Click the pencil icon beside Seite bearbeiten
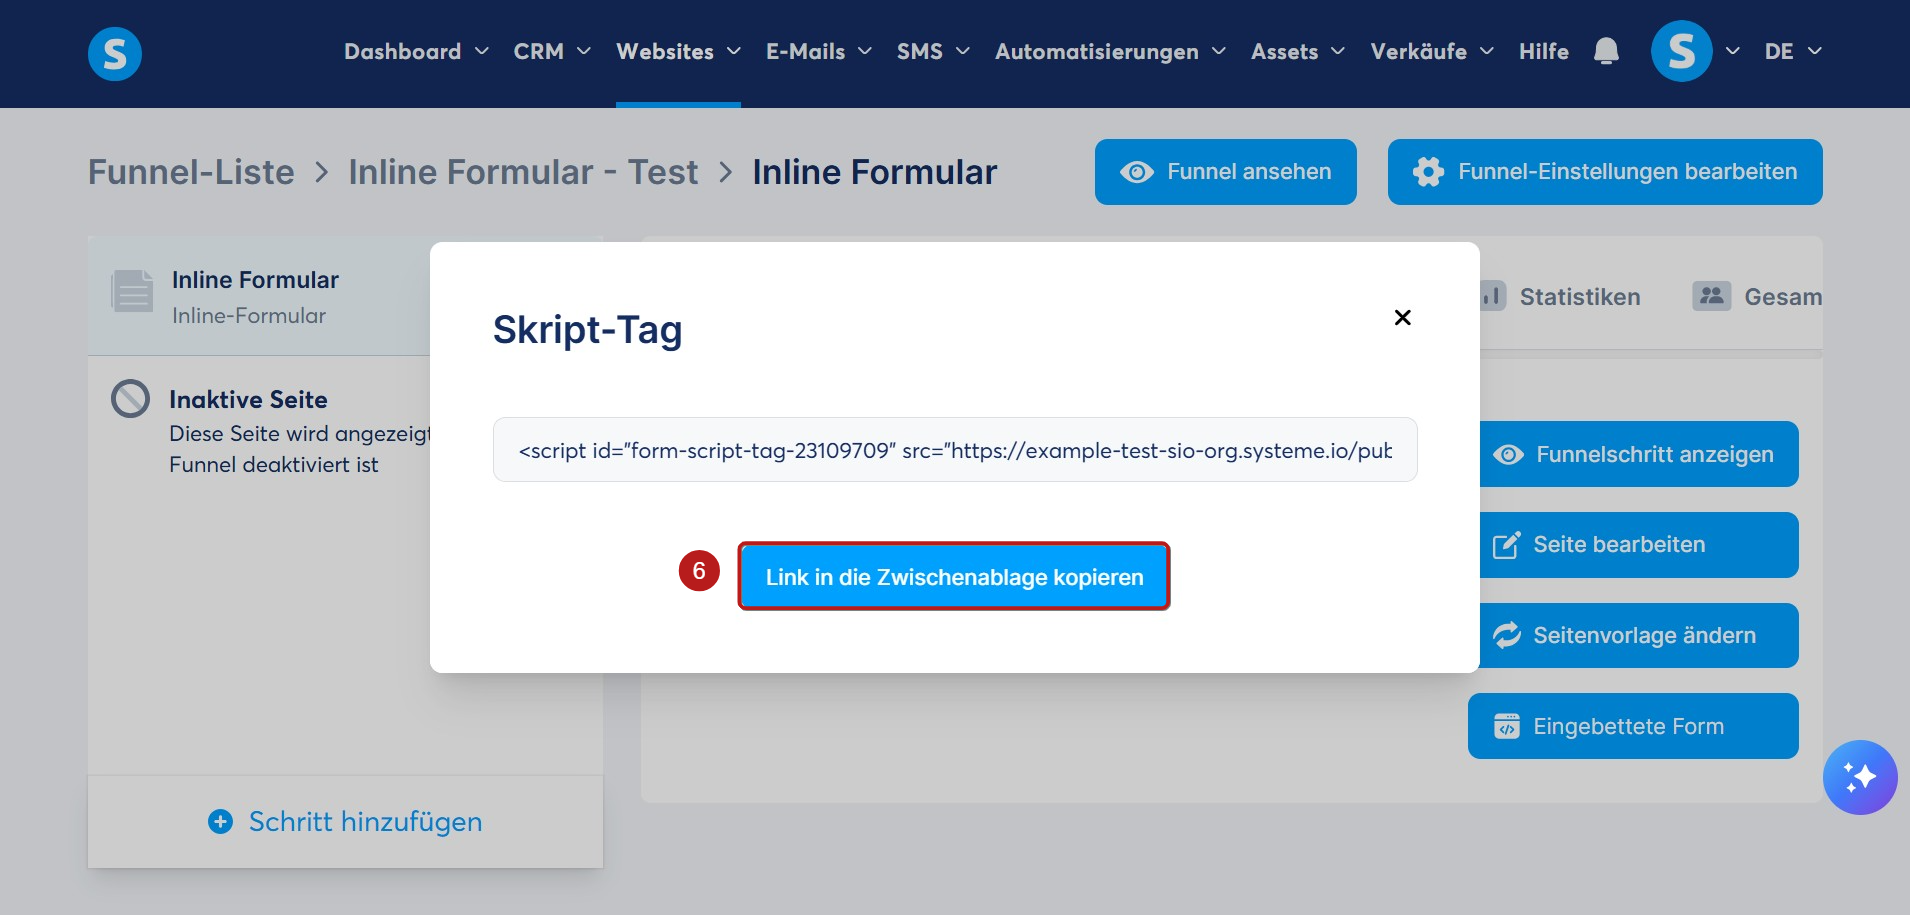 click(x=1507, y=545)
